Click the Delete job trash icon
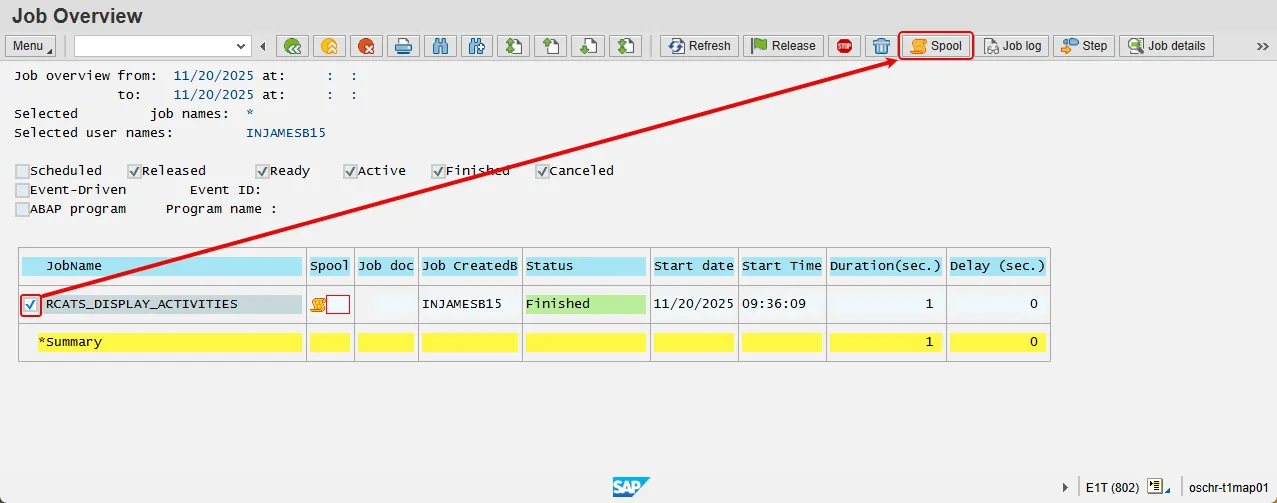The width and height of the screenshot is (1277, 503). click(880, 46)
